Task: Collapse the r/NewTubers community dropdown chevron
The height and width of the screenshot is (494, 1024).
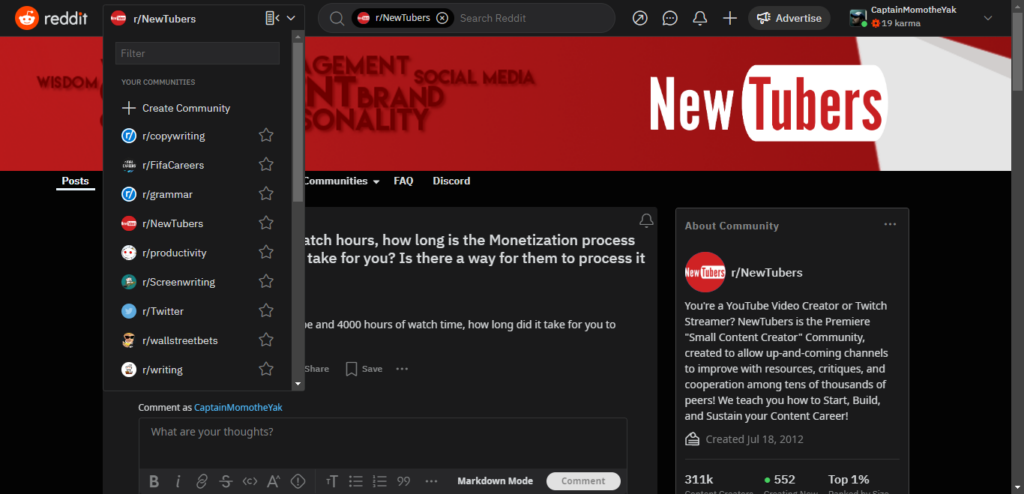Action: pyautogui.click(x=291, y=18)
